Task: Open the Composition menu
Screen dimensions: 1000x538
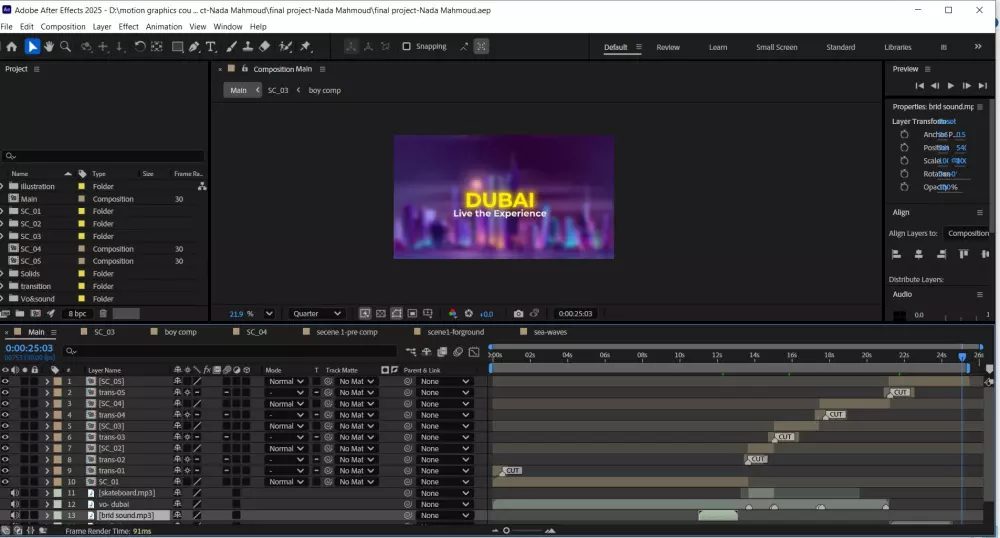Action: (x=63, y=26)
